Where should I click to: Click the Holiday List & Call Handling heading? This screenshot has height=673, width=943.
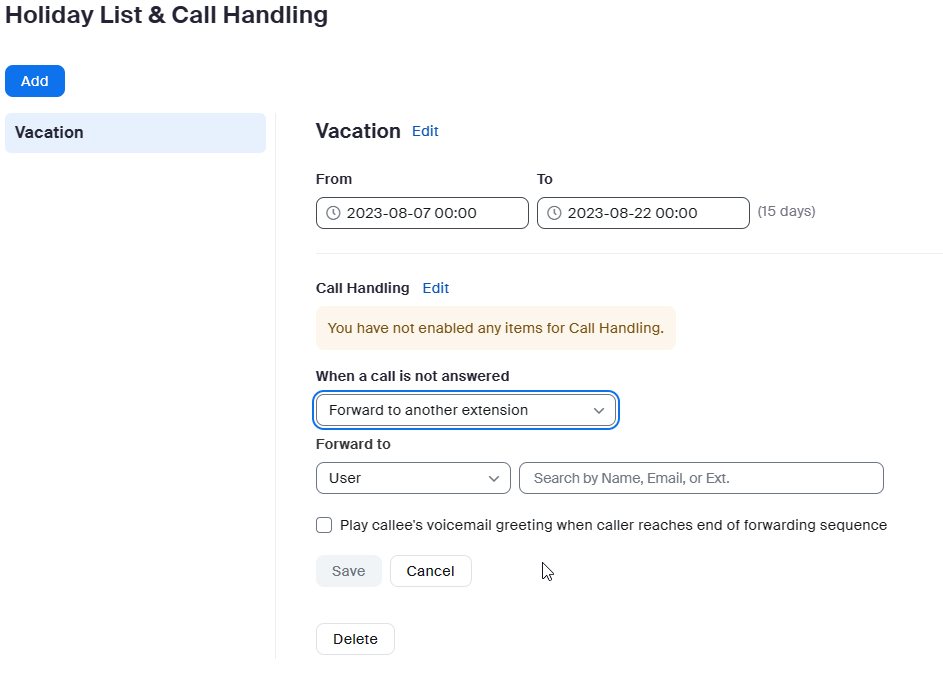tap(166, 15)
